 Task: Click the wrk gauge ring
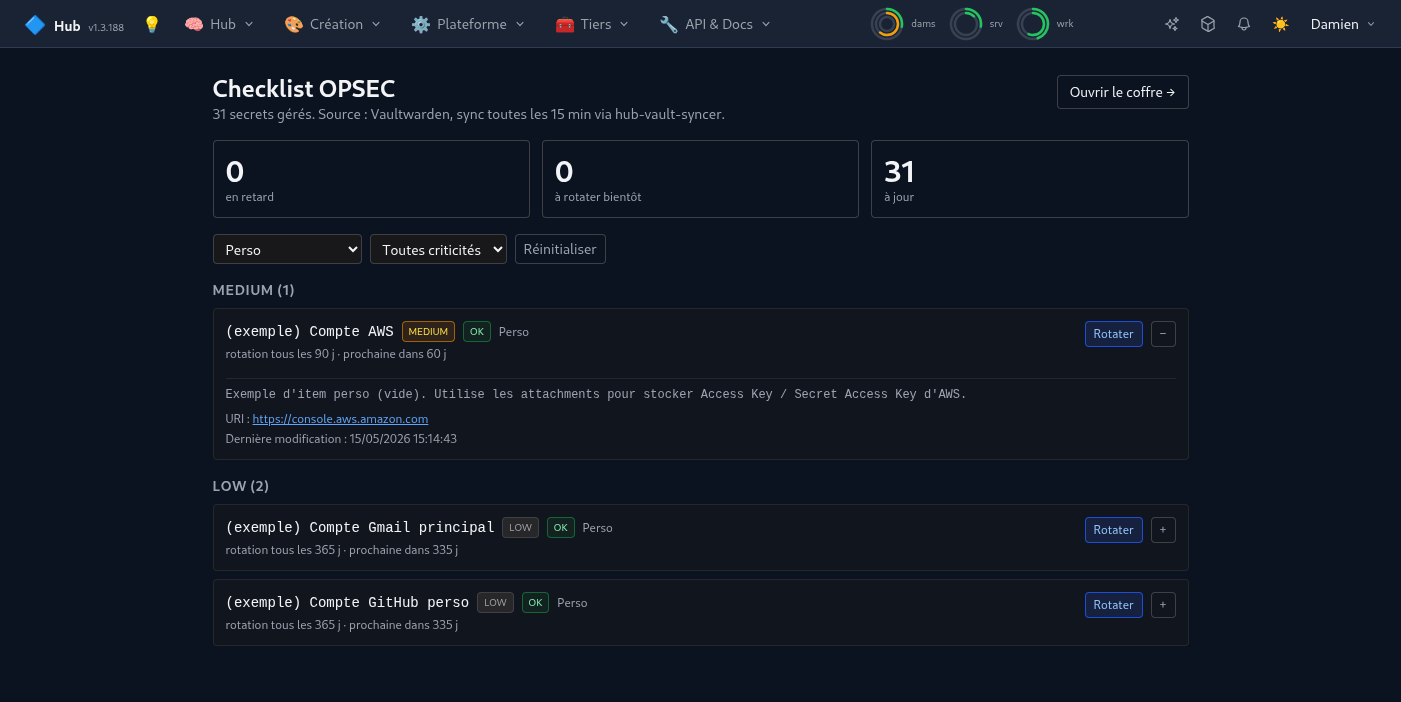[x=1033, y=24]
